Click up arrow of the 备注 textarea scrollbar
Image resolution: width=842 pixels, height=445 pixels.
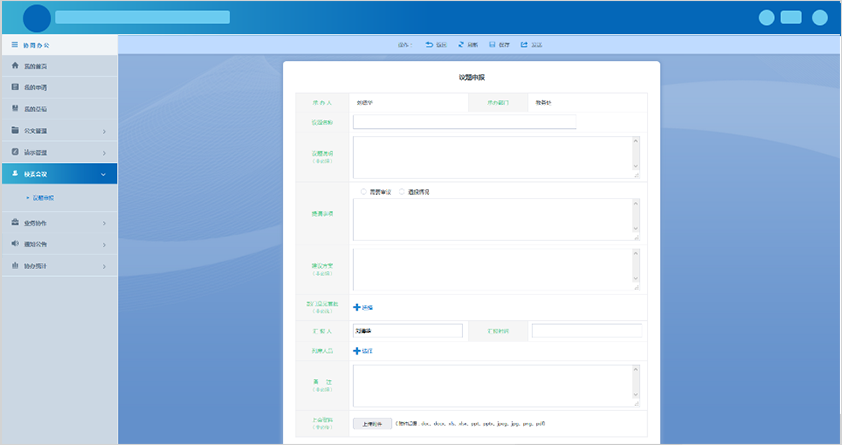coord(636,369)
